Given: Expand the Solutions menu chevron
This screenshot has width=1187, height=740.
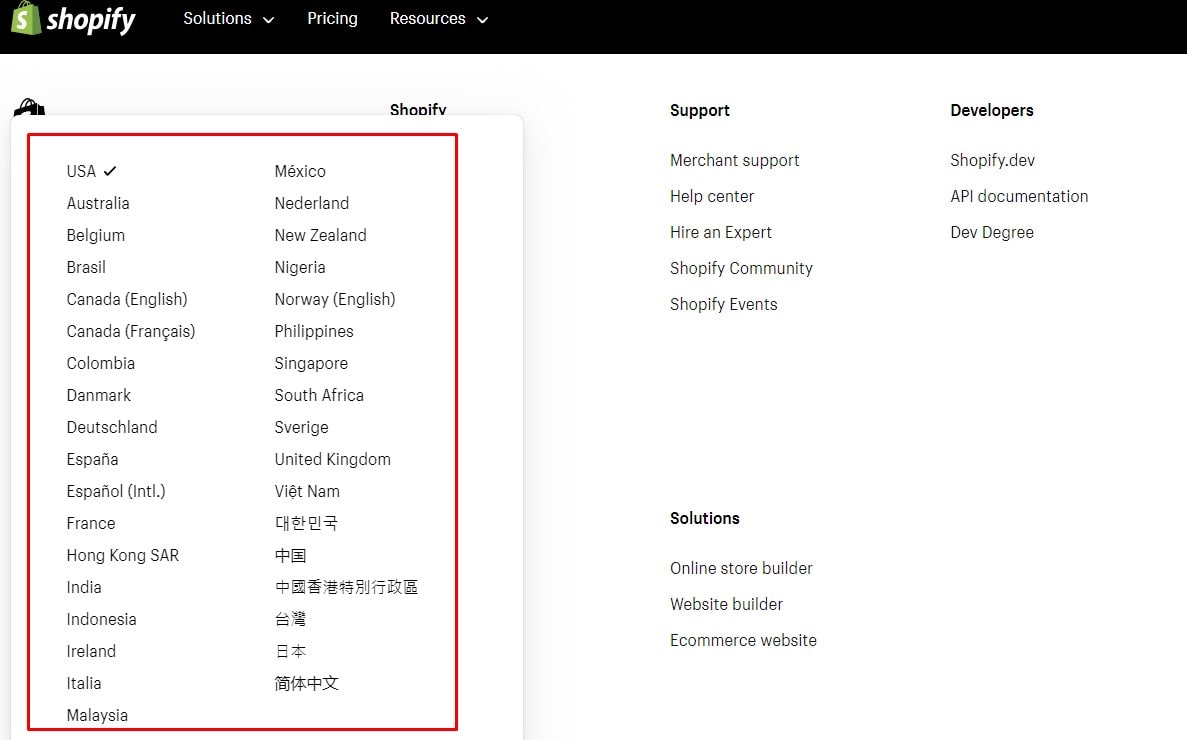Looking at the screenshot, I should pos(268,20).
